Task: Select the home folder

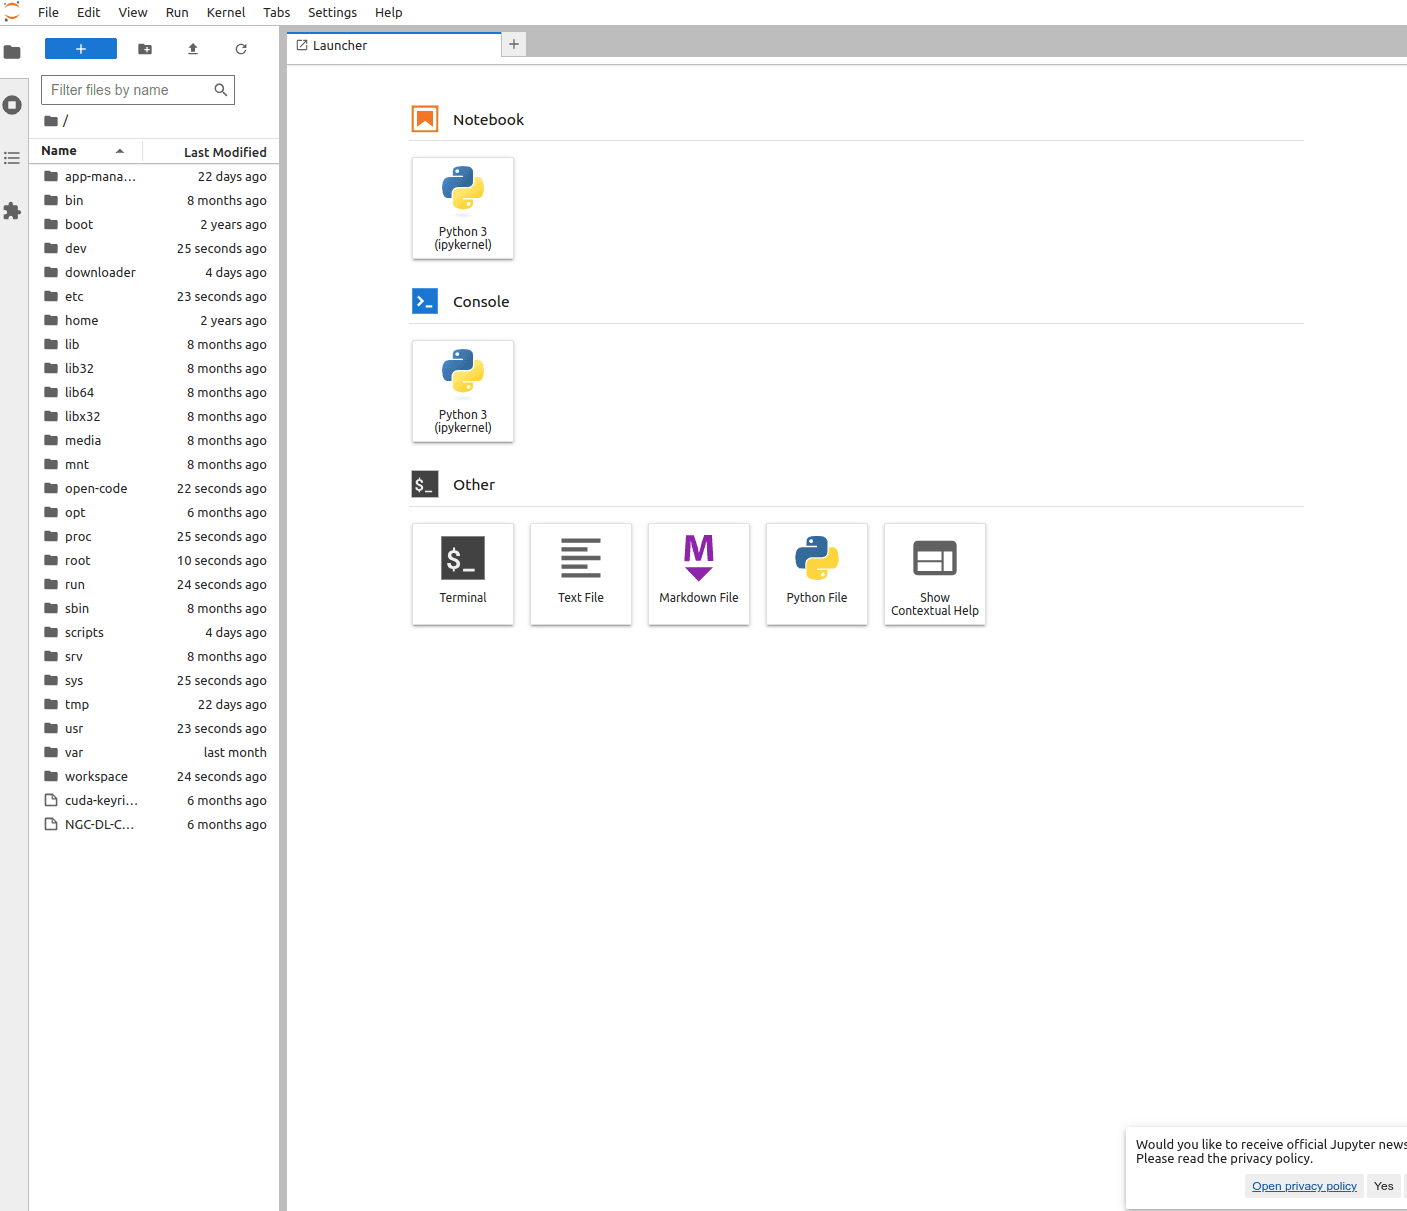Action: pyautogui.click(x=155, y=320)
